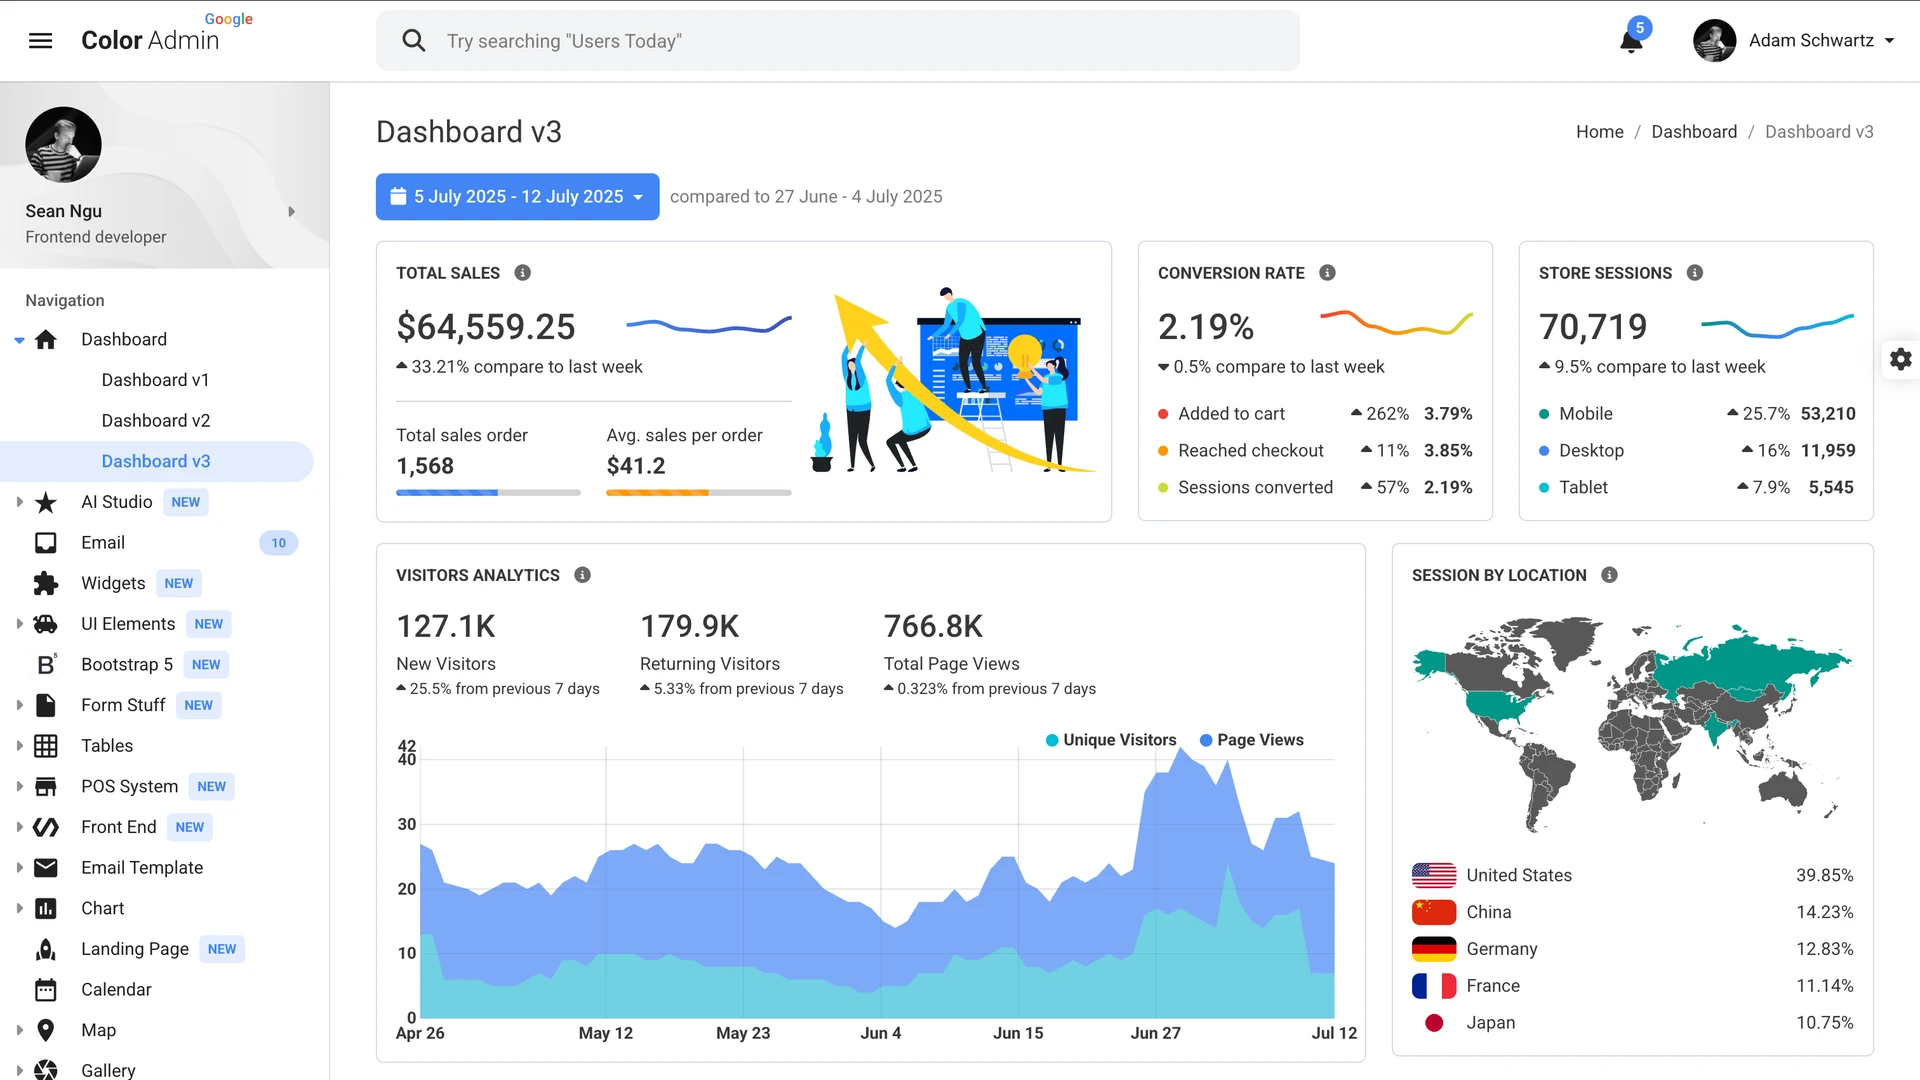1920x1080 pixels.
Task: Click the AI Studio star icon
Action: click(45, 502)
